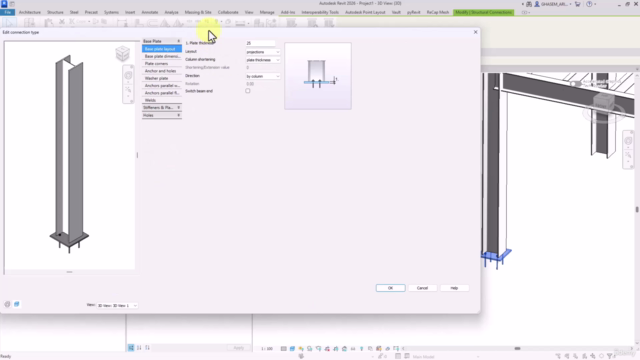Click the shopping cart icon in title bar
This screenshot has height=360, width=640.
[578, 4]
